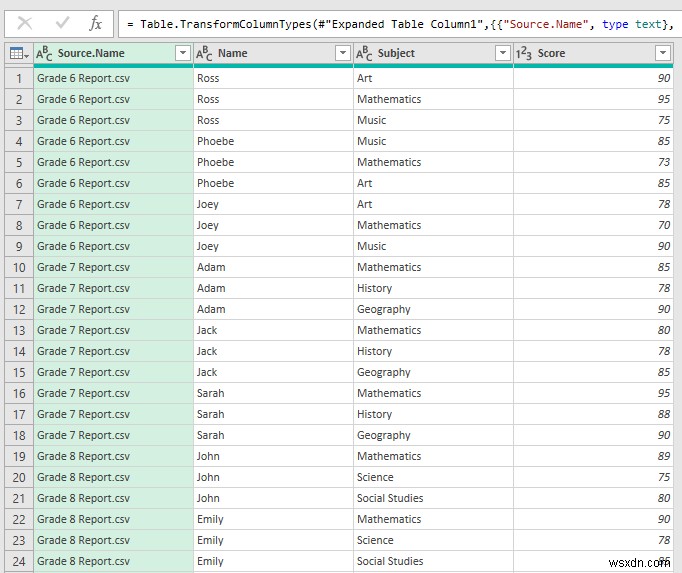The width and height of the screenshot is (682, 573).
Task: Select row number 1
Action: click(x=19, y=78)
